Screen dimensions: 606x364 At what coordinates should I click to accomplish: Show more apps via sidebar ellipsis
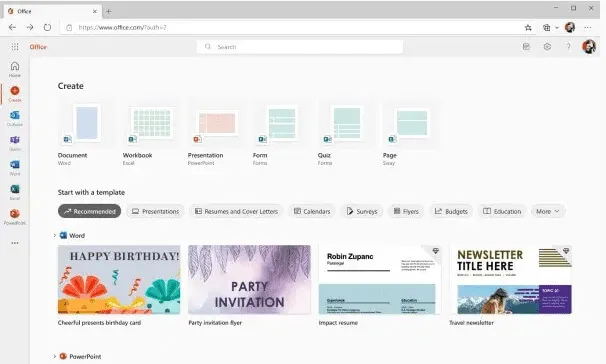[x=15, y=243]
